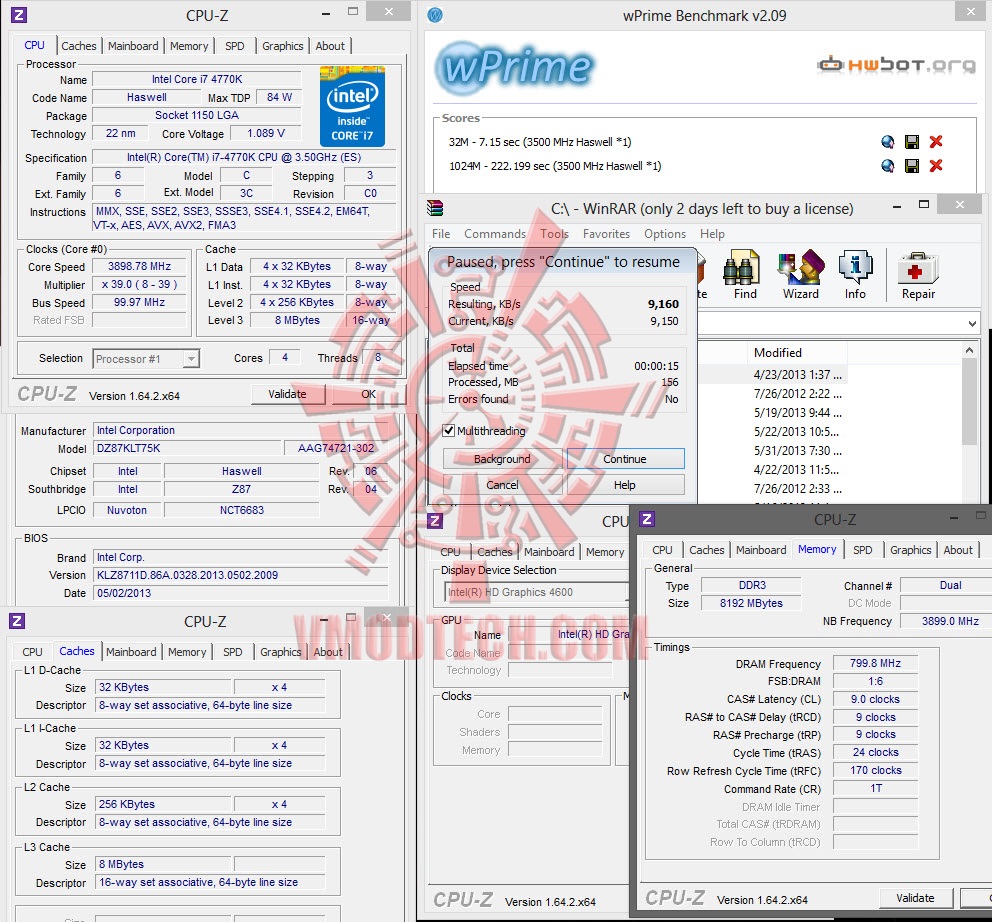Open About tab in top CPU-Z window
Image resolution: width=992 pixels, height=922 pixels.
tap(330, 46)
